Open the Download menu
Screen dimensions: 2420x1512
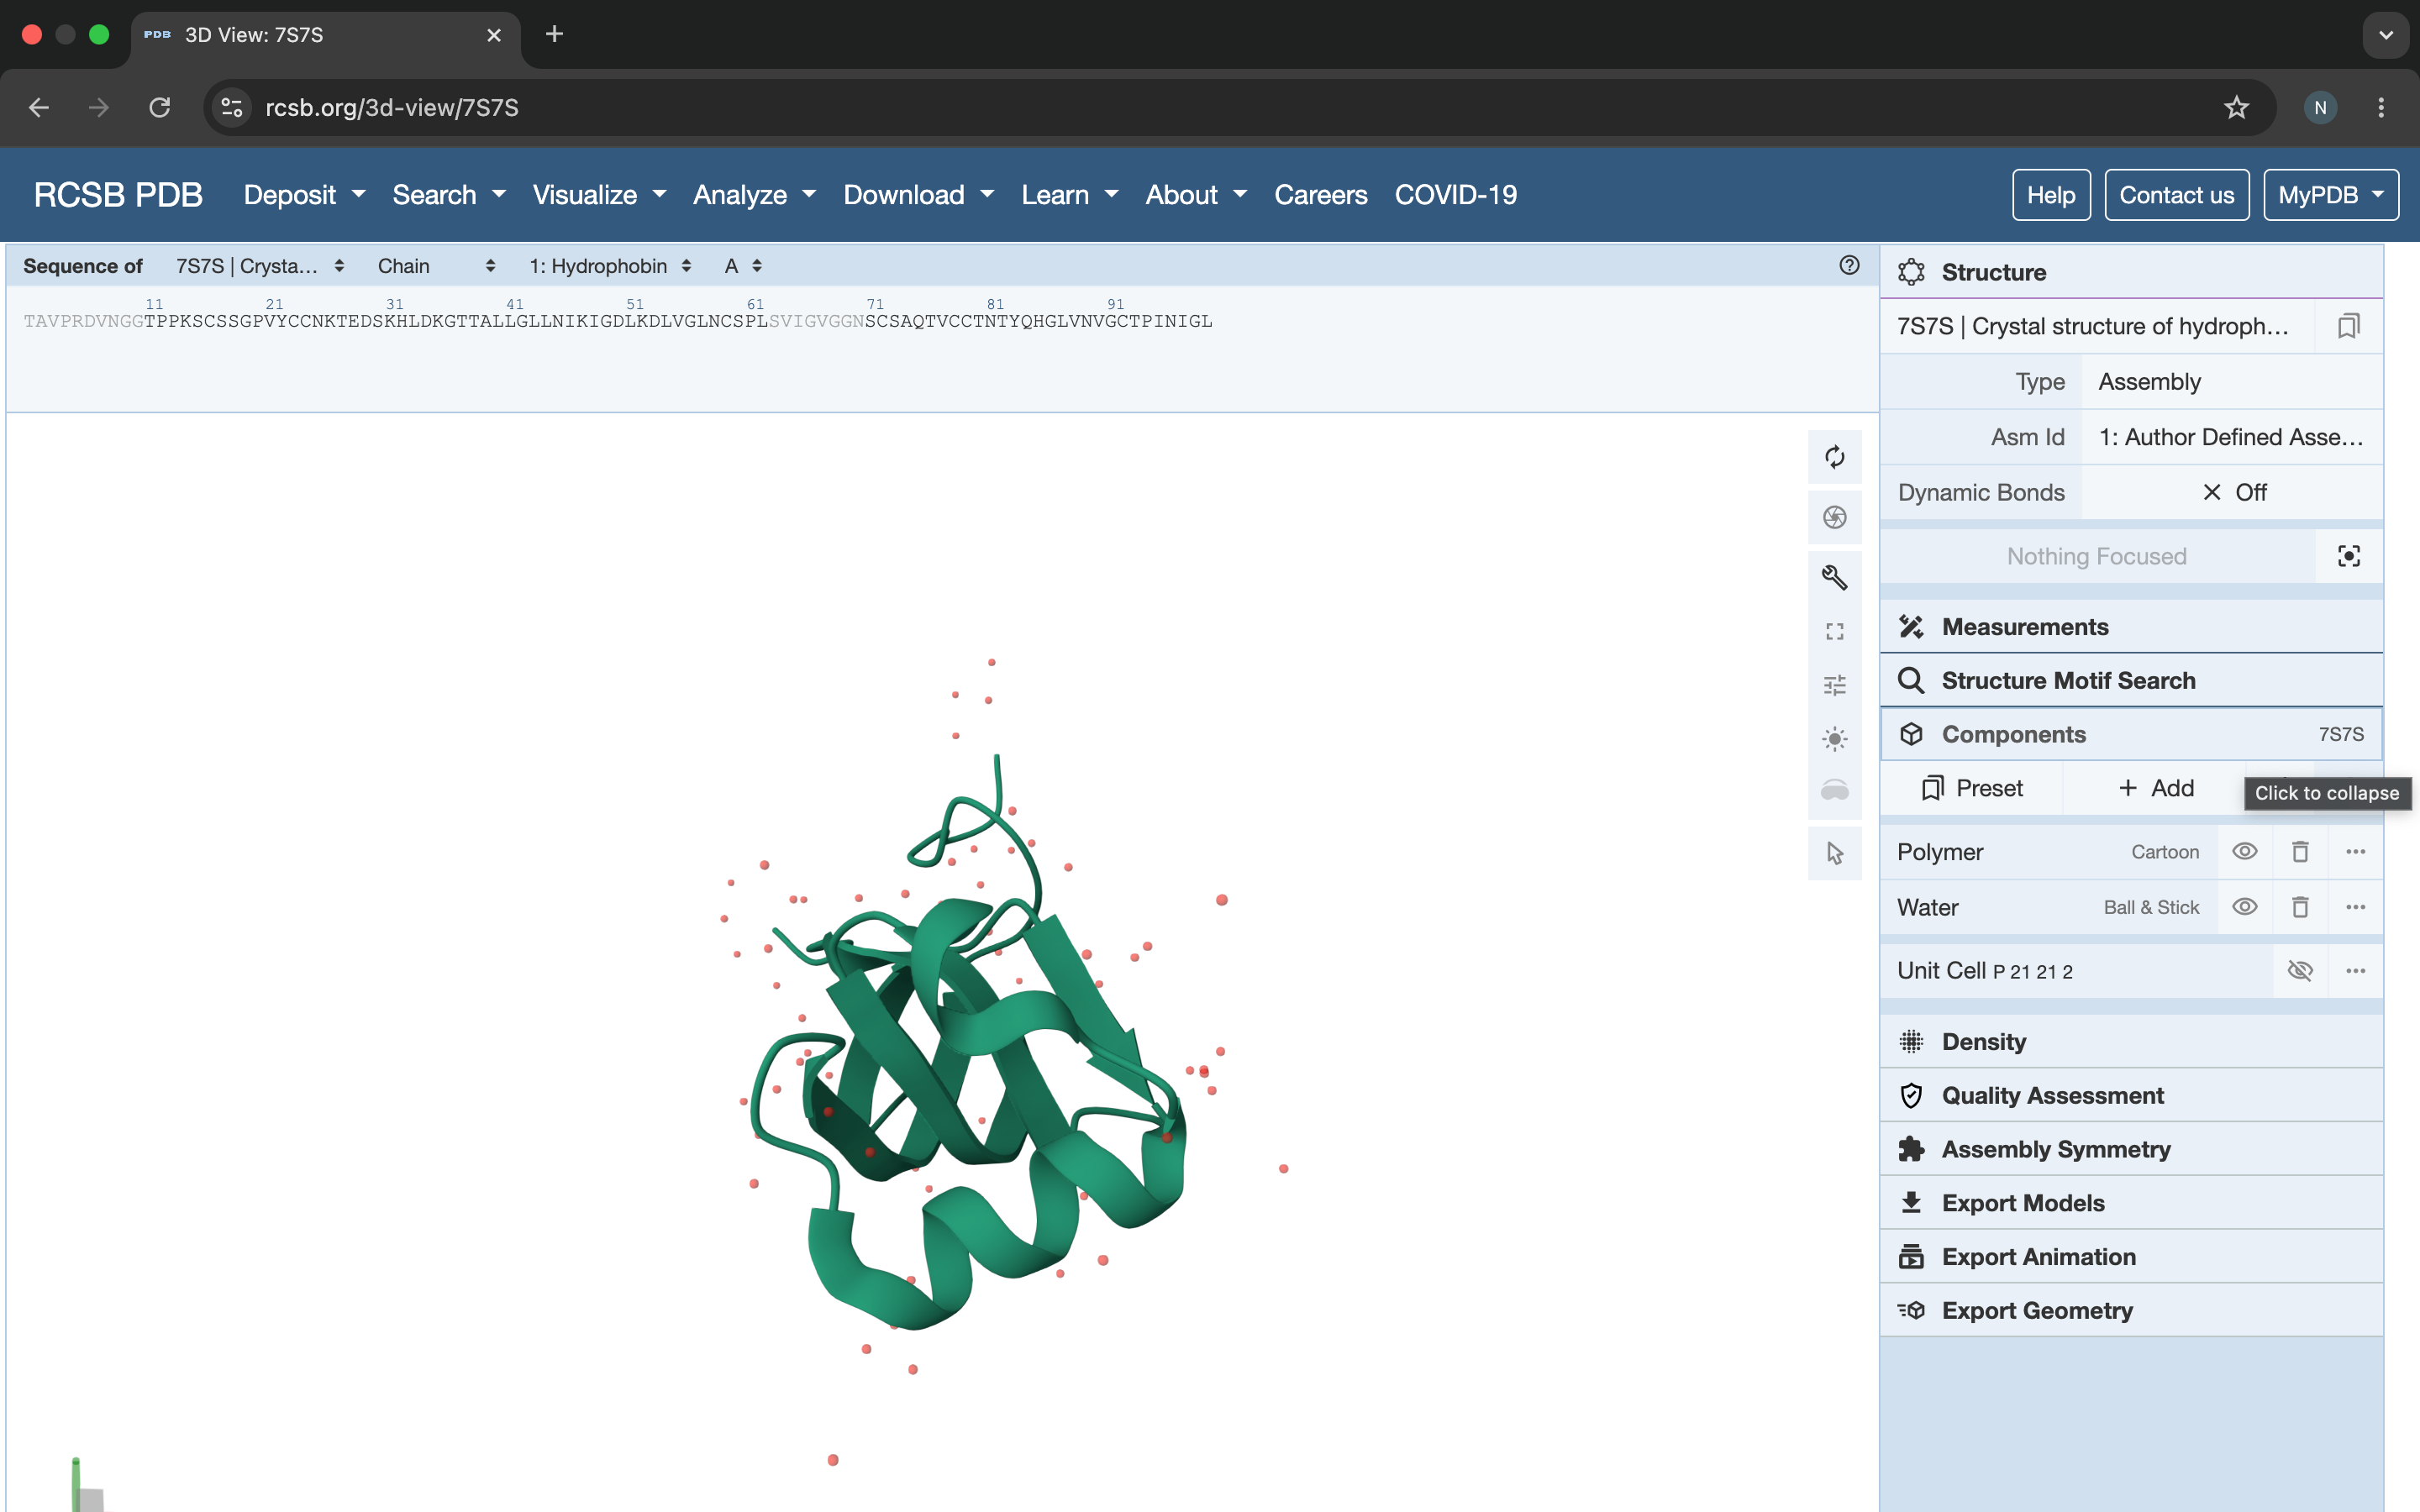coord(918,195)
